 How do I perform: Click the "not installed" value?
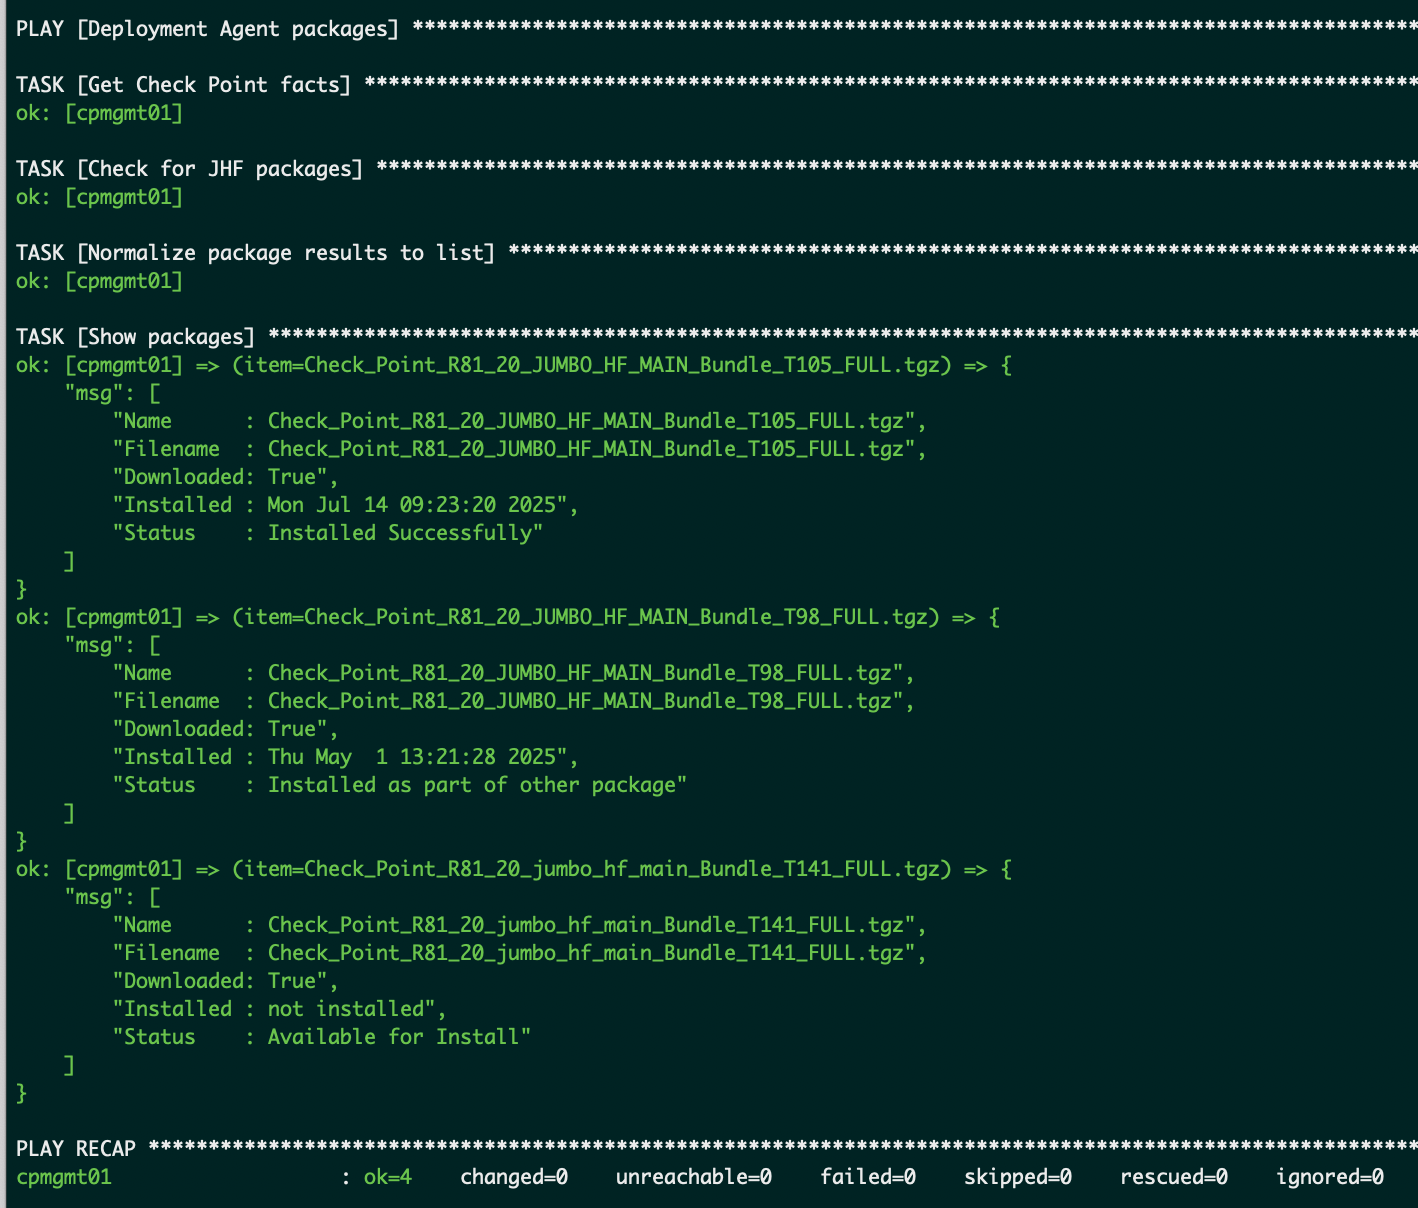click(x=346, y=1009)
